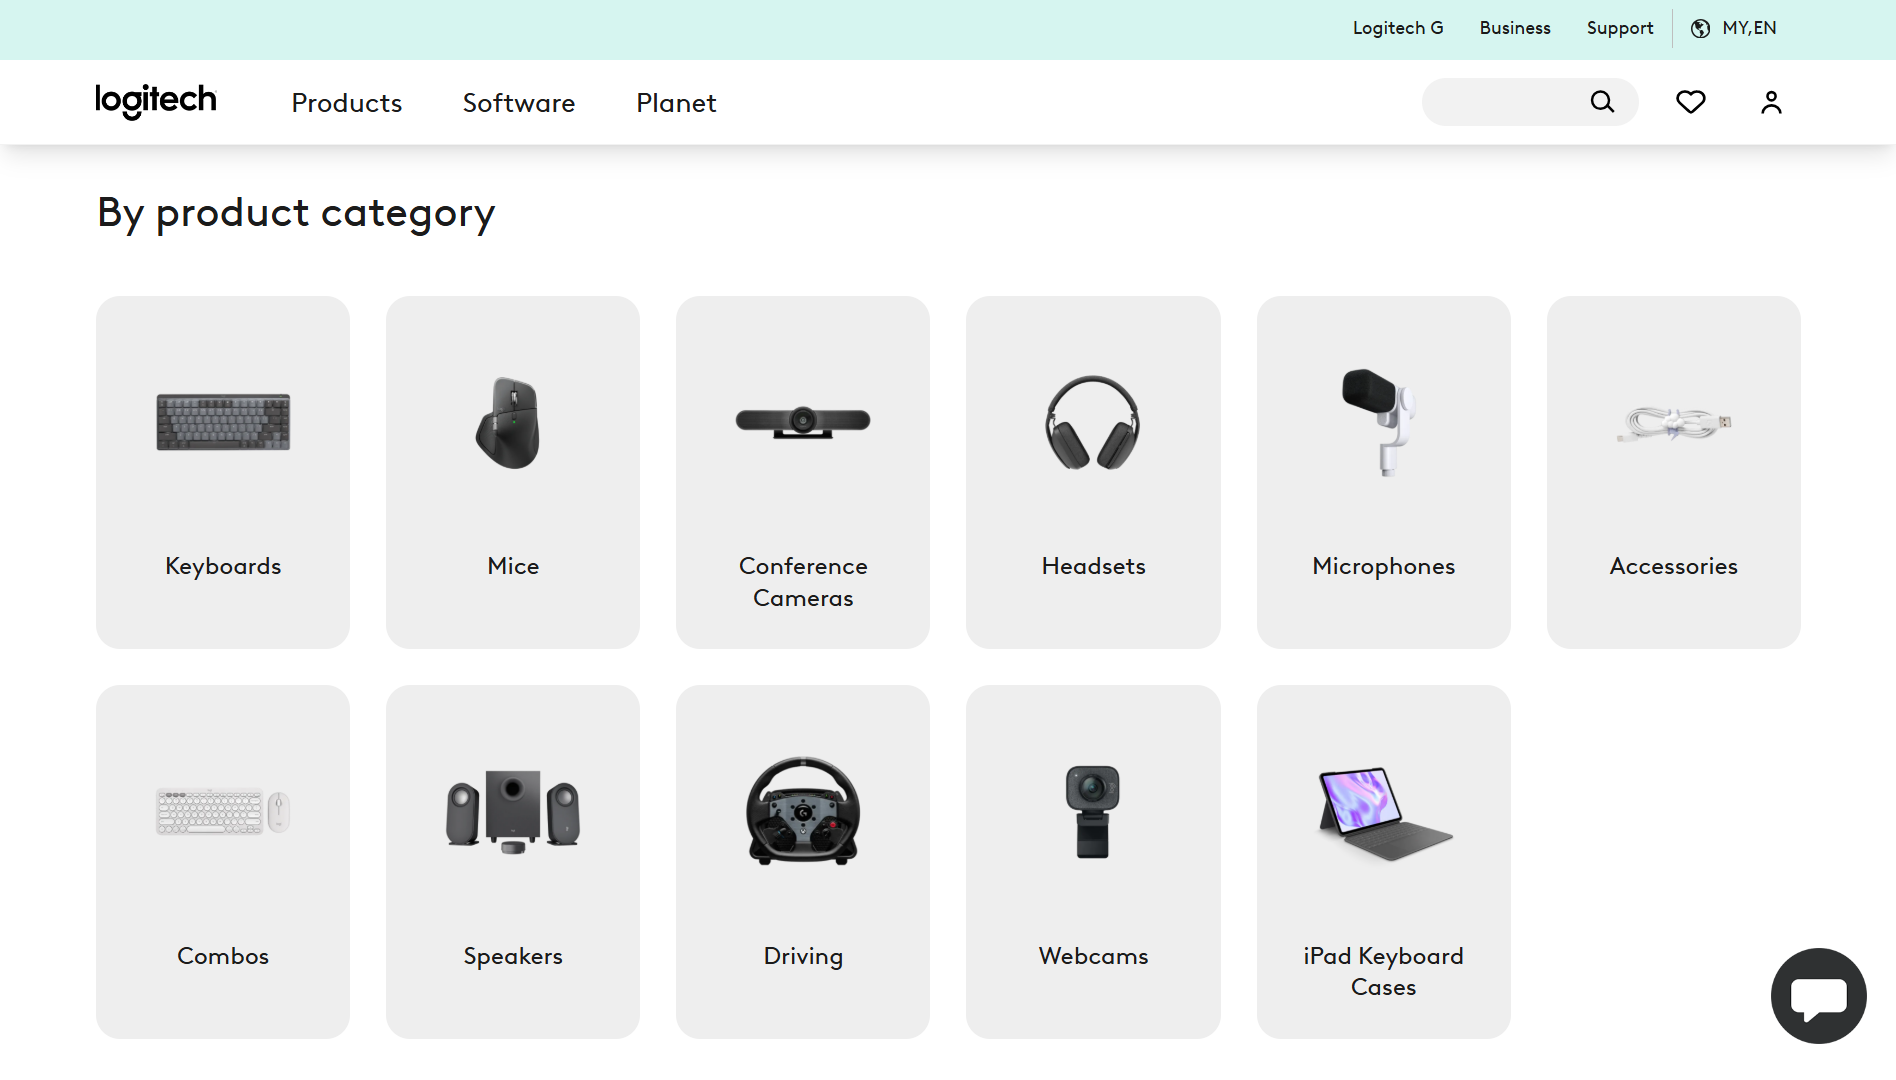The height and width of the screenshot is (1080, 1896).
Task: Select the Mice category card
Action: 512,471
